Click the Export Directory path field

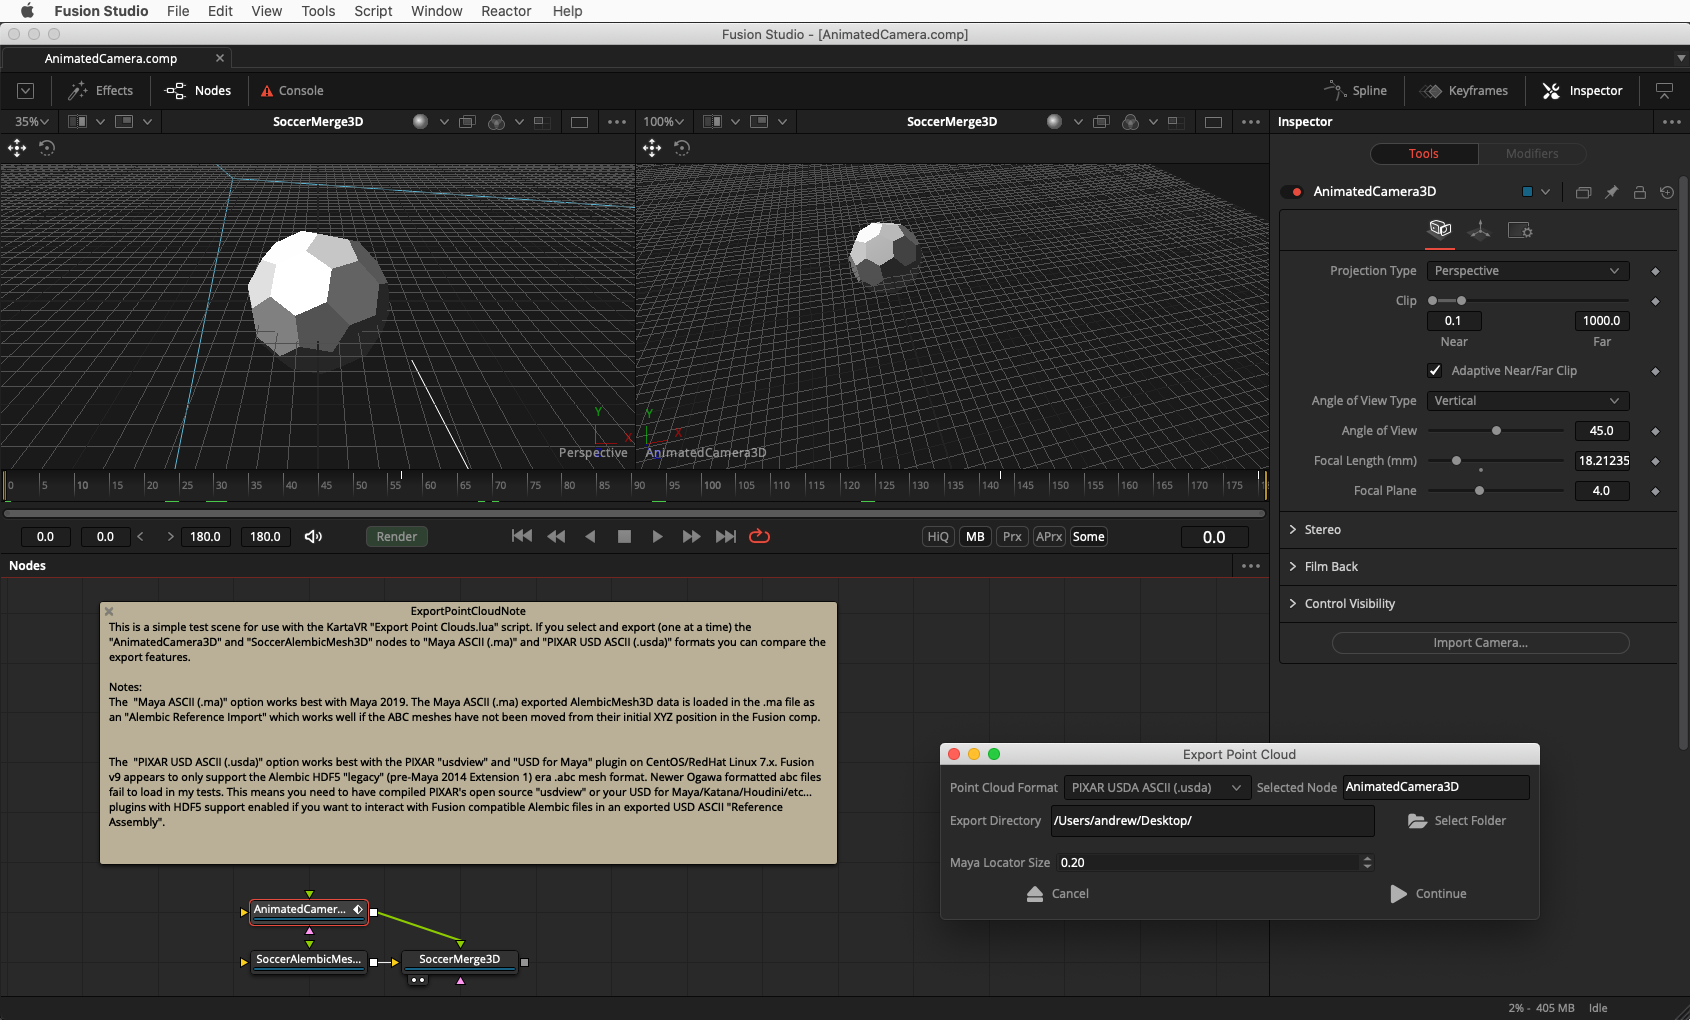1213,821
